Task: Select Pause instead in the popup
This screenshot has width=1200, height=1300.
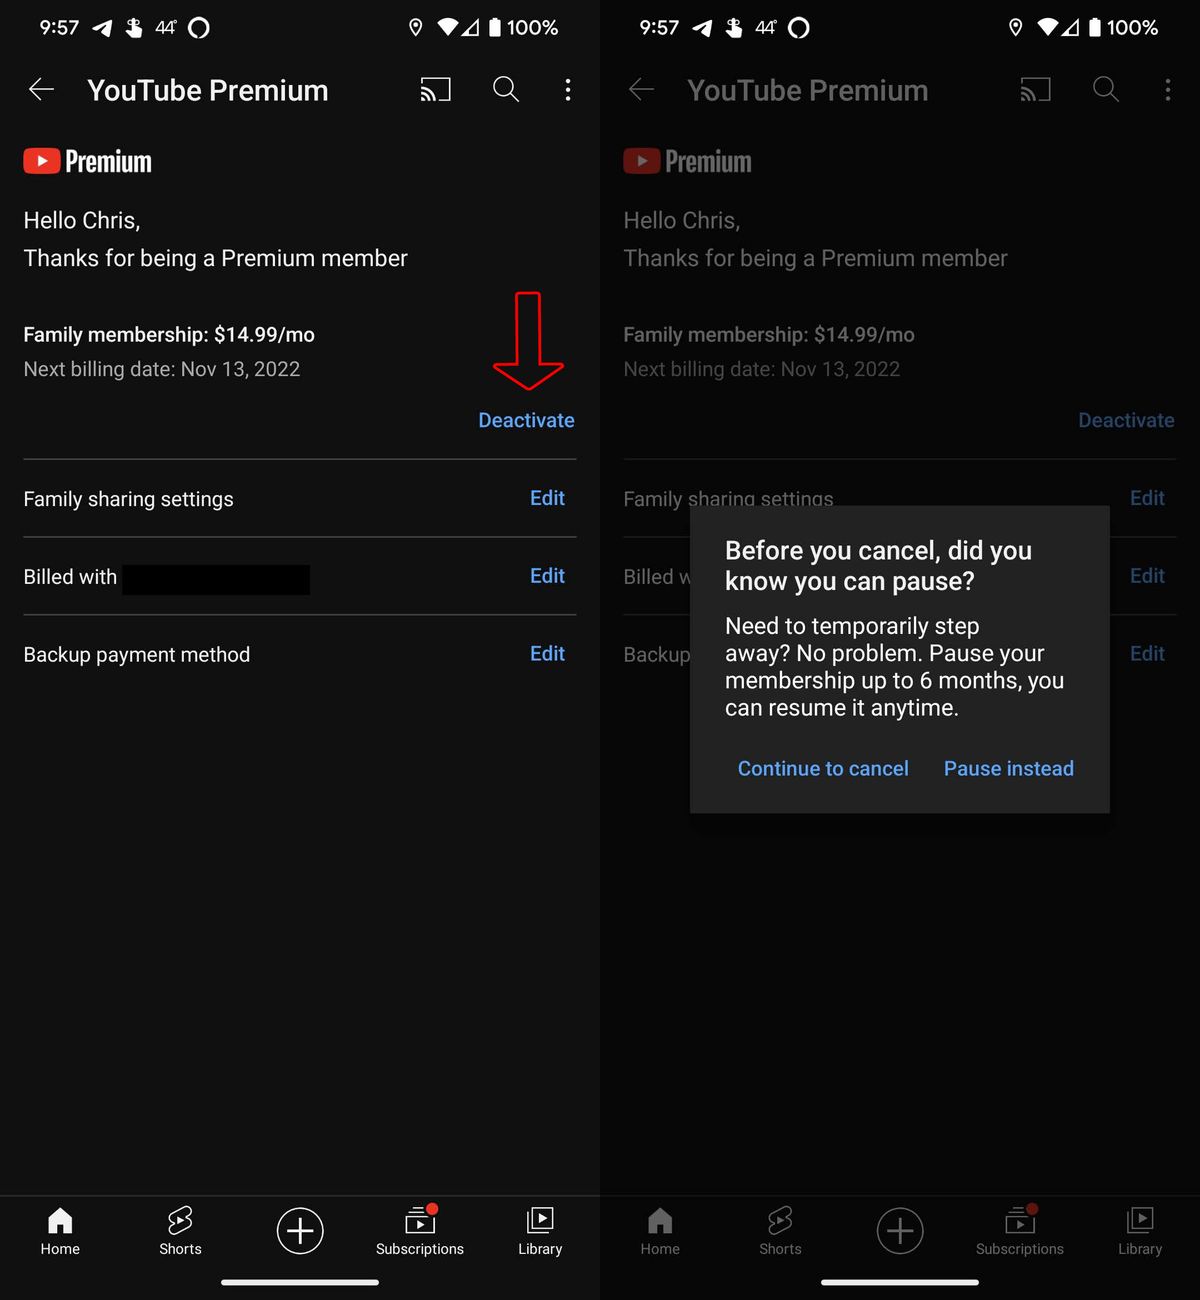Action: (1008, 768)
